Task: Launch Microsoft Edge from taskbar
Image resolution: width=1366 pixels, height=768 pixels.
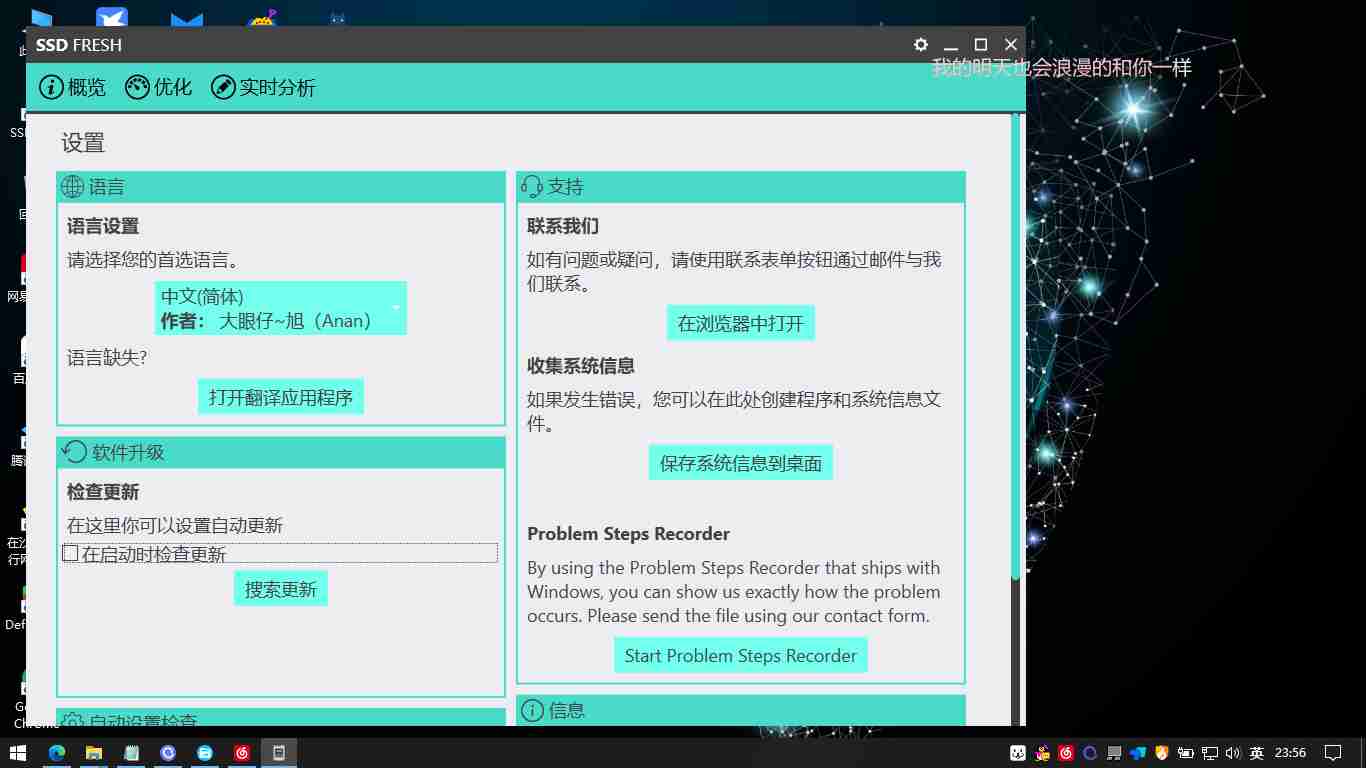Action: (57, 752)
